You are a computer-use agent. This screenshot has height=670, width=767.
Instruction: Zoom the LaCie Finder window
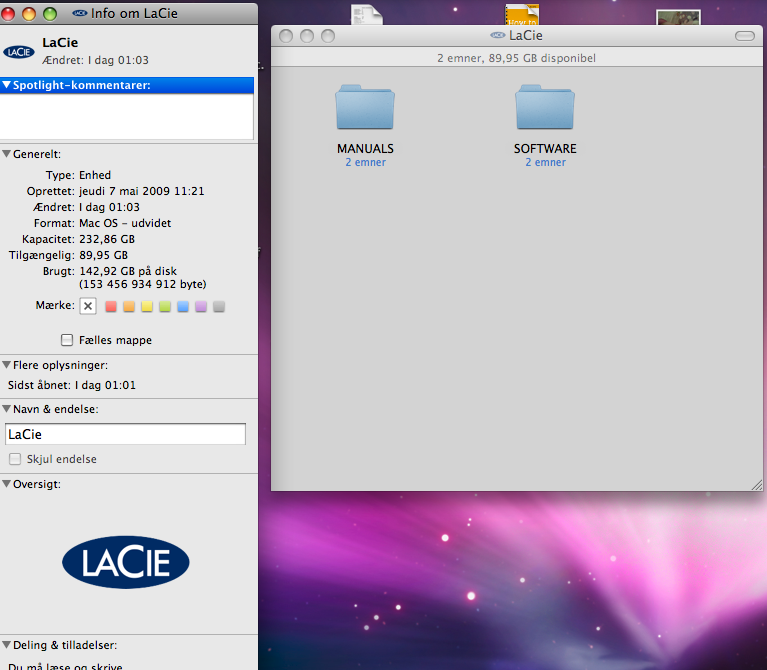pos(328,36)
